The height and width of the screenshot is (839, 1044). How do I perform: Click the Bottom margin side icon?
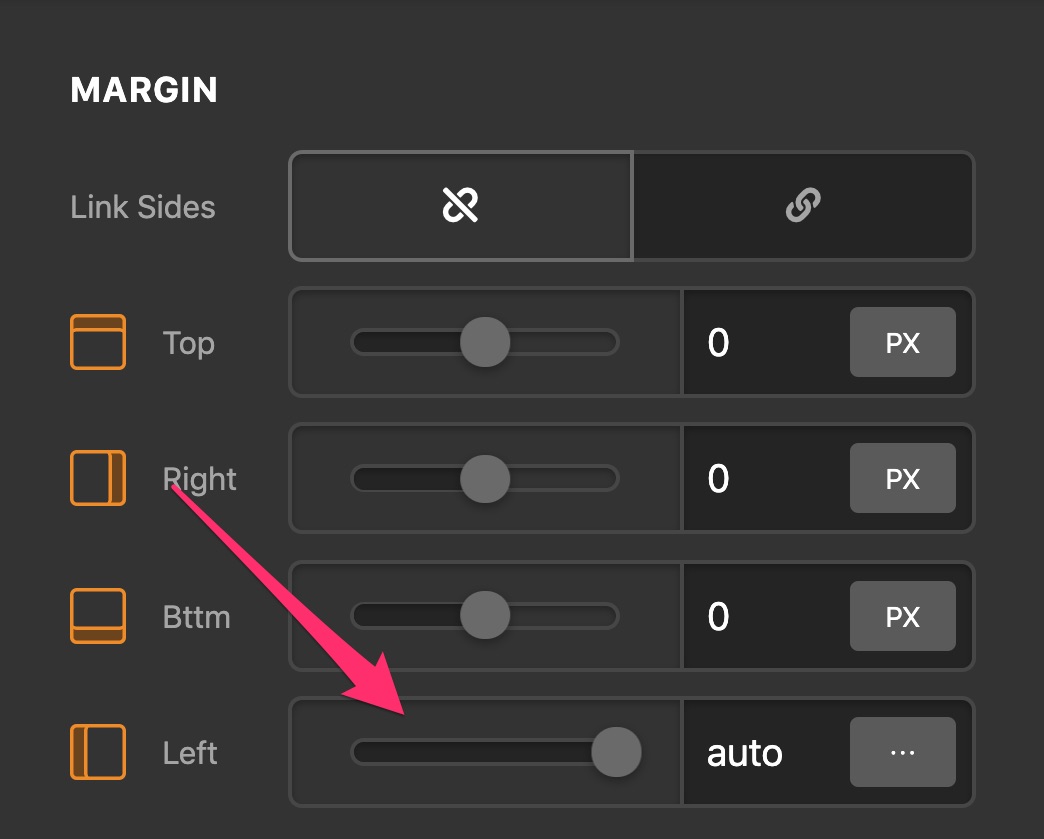pos(98,616)
